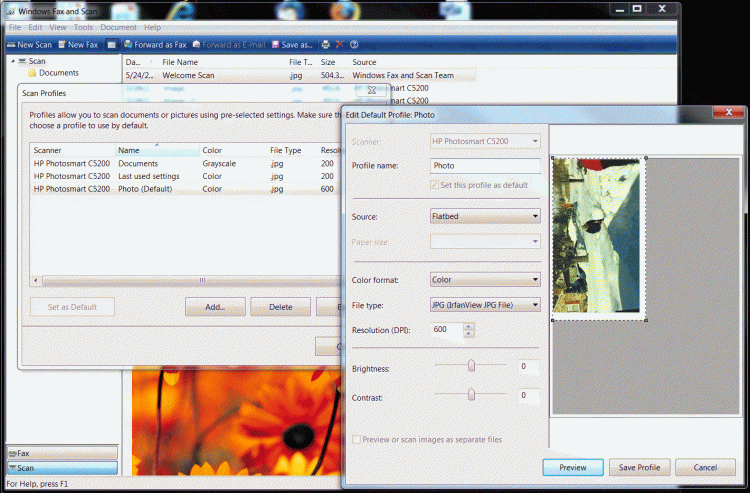Screen dimensions: 750x493
Task: Select the Documents folder in tree
Action: click(x=53, y=73)
